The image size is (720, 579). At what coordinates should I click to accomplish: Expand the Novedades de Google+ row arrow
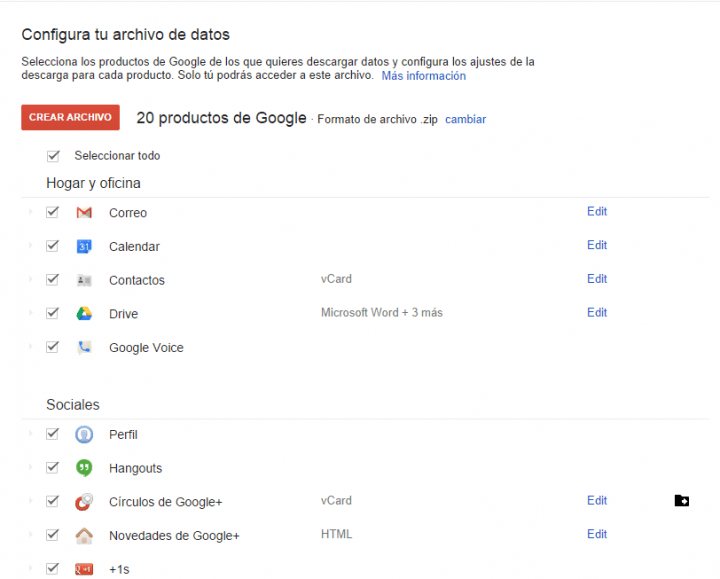(x=31, y=534)
